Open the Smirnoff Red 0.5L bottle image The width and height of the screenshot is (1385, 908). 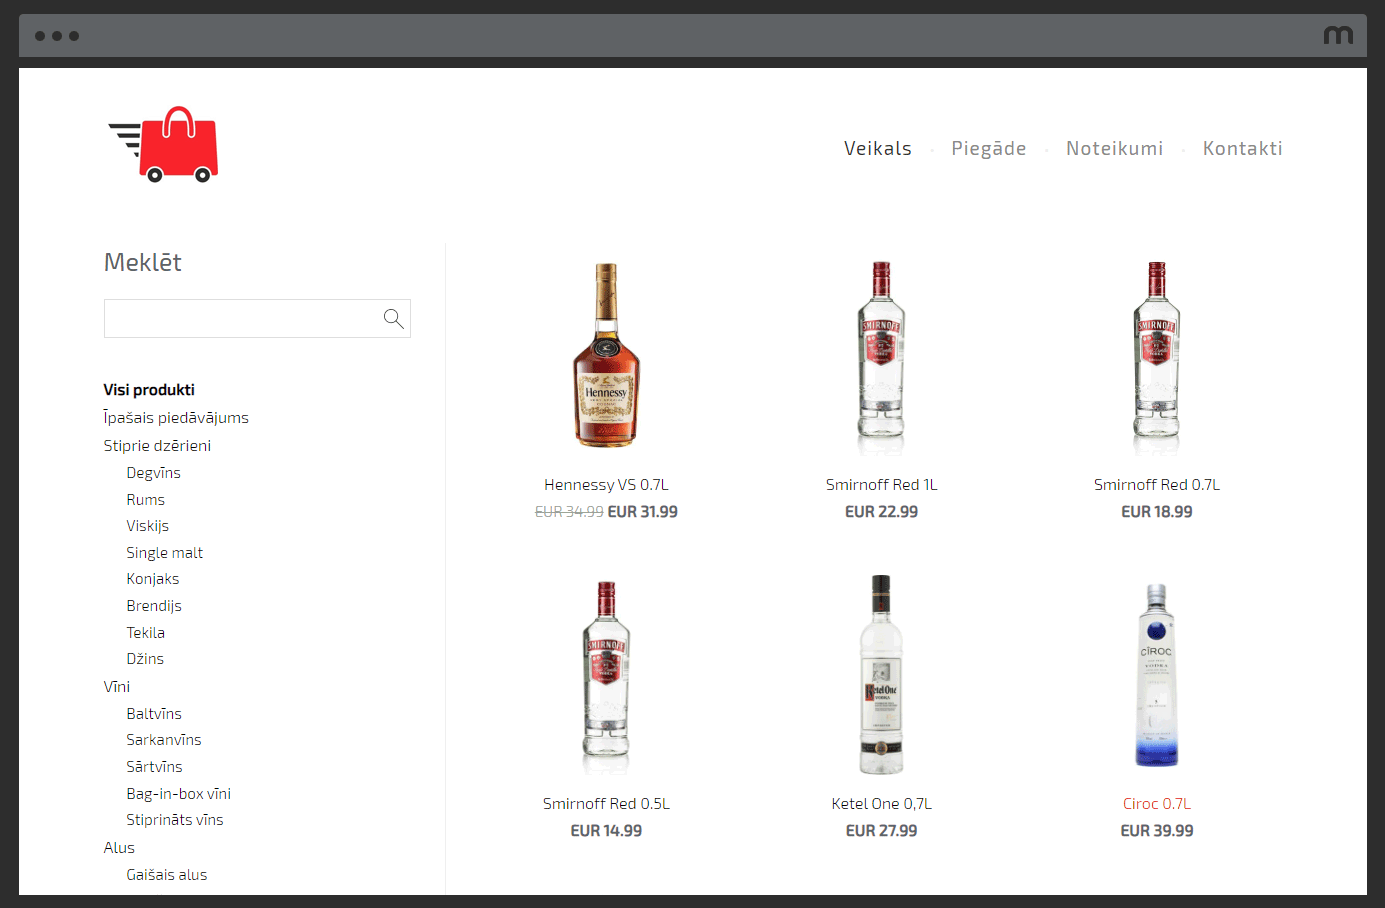coord(606,677)
